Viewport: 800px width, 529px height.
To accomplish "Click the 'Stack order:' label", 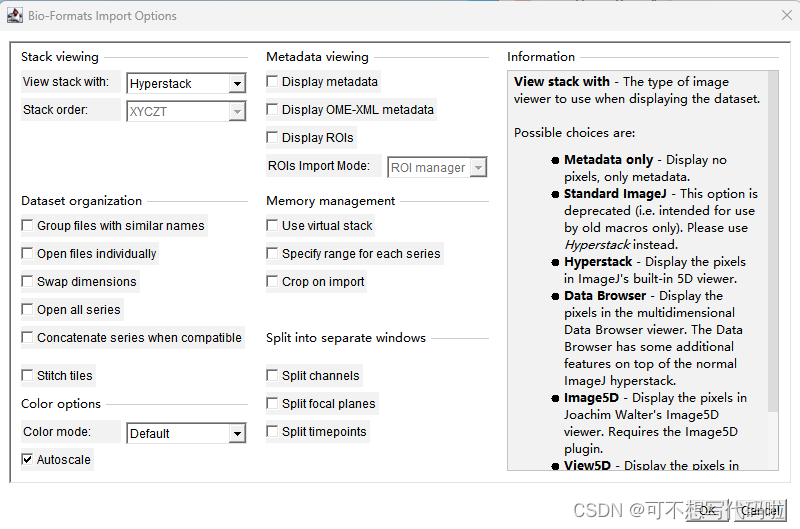I will (55, 110).
